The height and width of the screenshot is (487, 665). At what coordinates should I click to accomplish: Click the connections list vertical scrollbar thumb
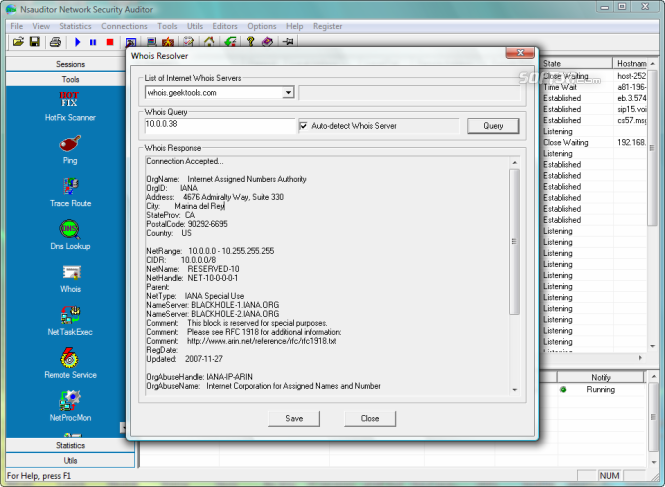tap(652, 148)
